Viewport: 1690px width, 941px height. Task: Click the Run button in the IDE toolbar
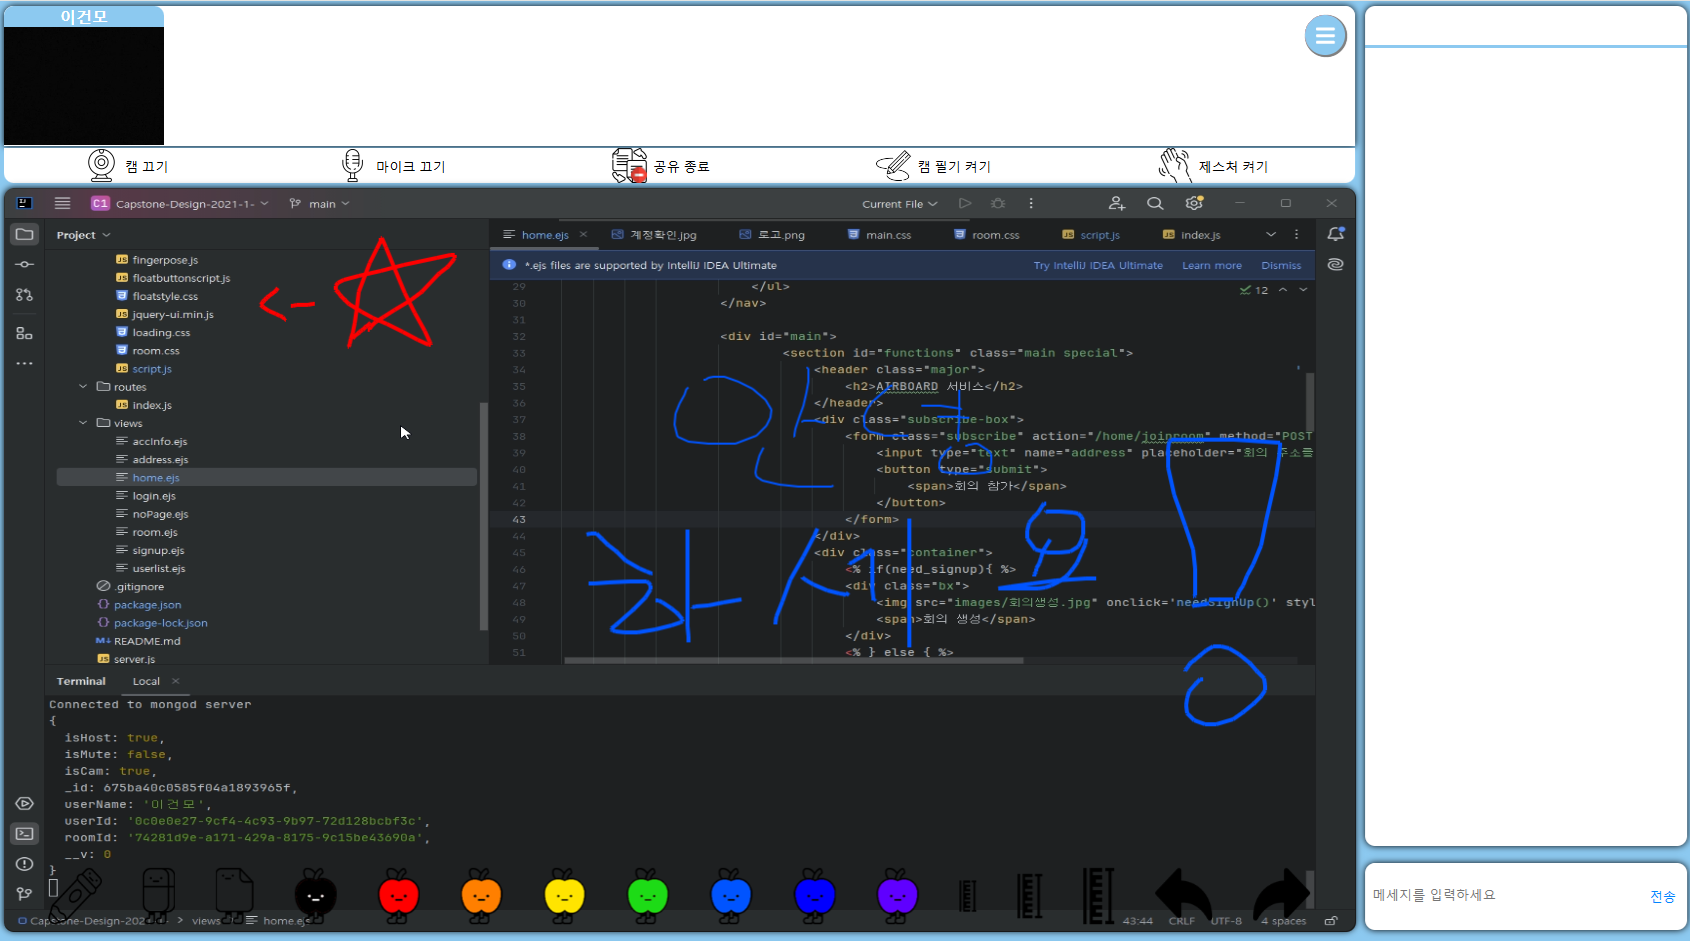965,203
